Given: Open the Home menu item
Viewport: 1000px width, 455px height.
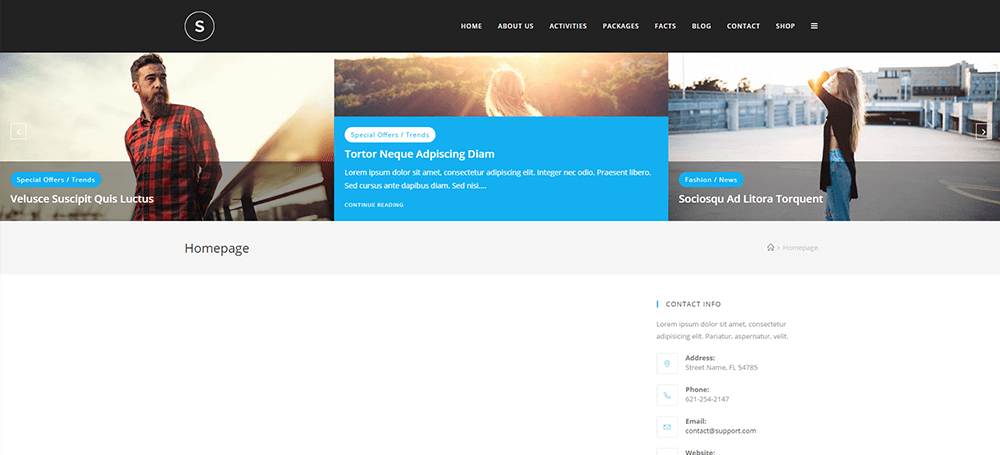Looking at the screenshot, I should [471, 26].
